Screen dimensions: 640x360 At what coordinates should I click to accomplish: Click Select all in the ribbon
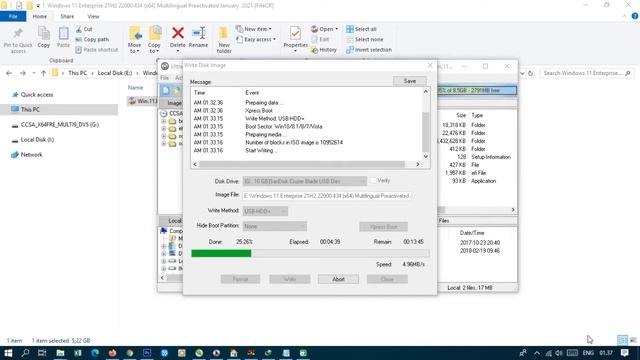coord(361,29)
